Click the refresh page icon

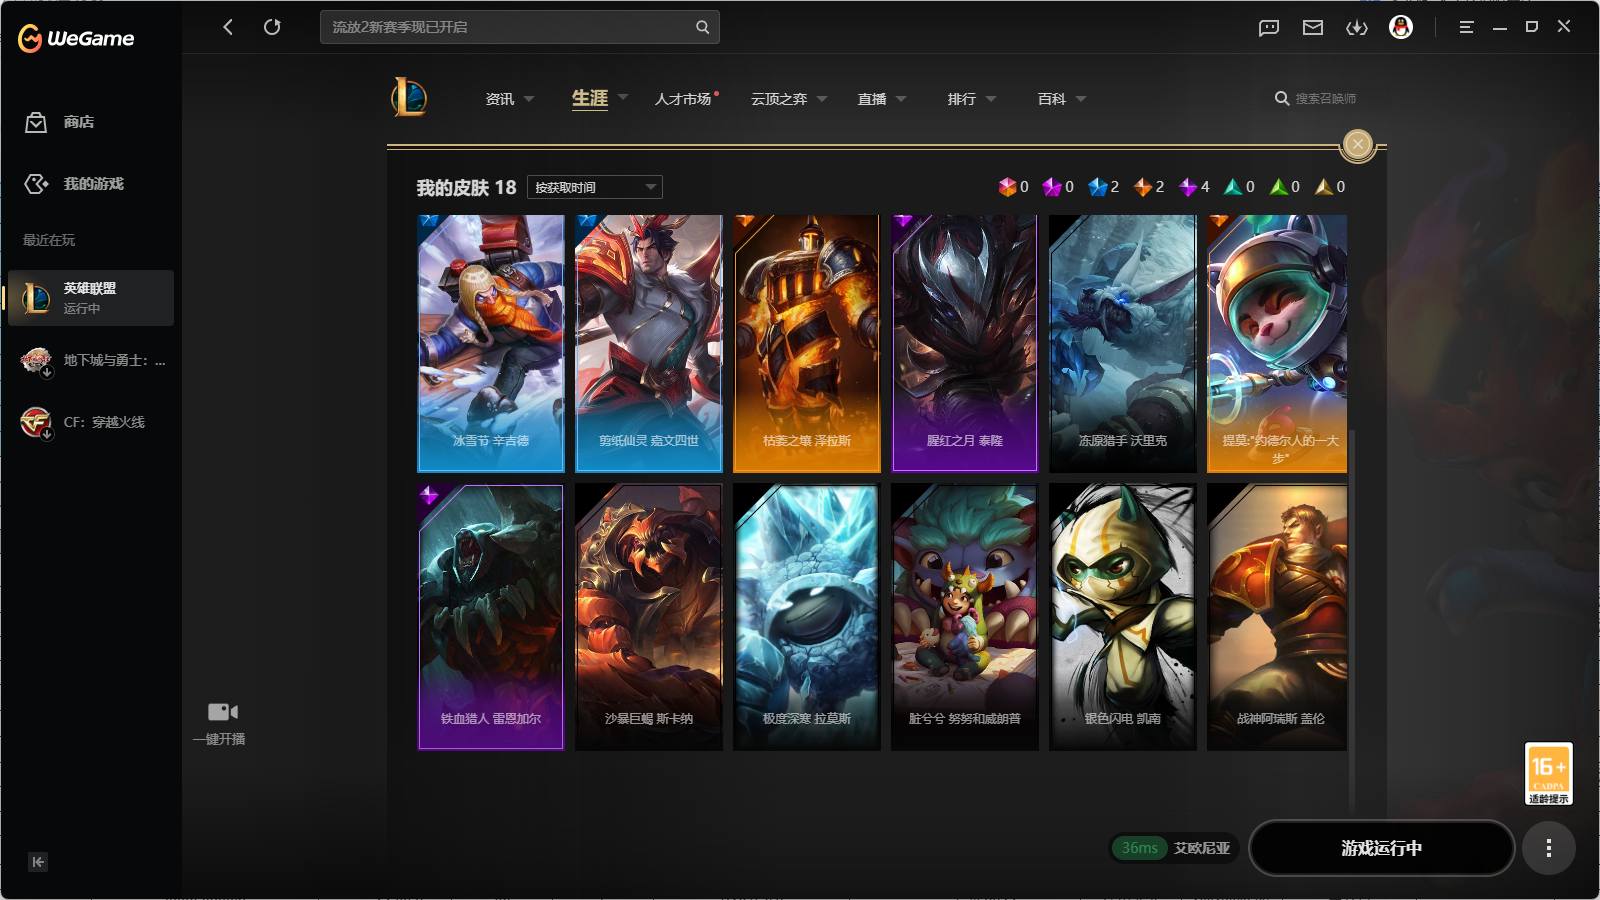pos(272,27)
